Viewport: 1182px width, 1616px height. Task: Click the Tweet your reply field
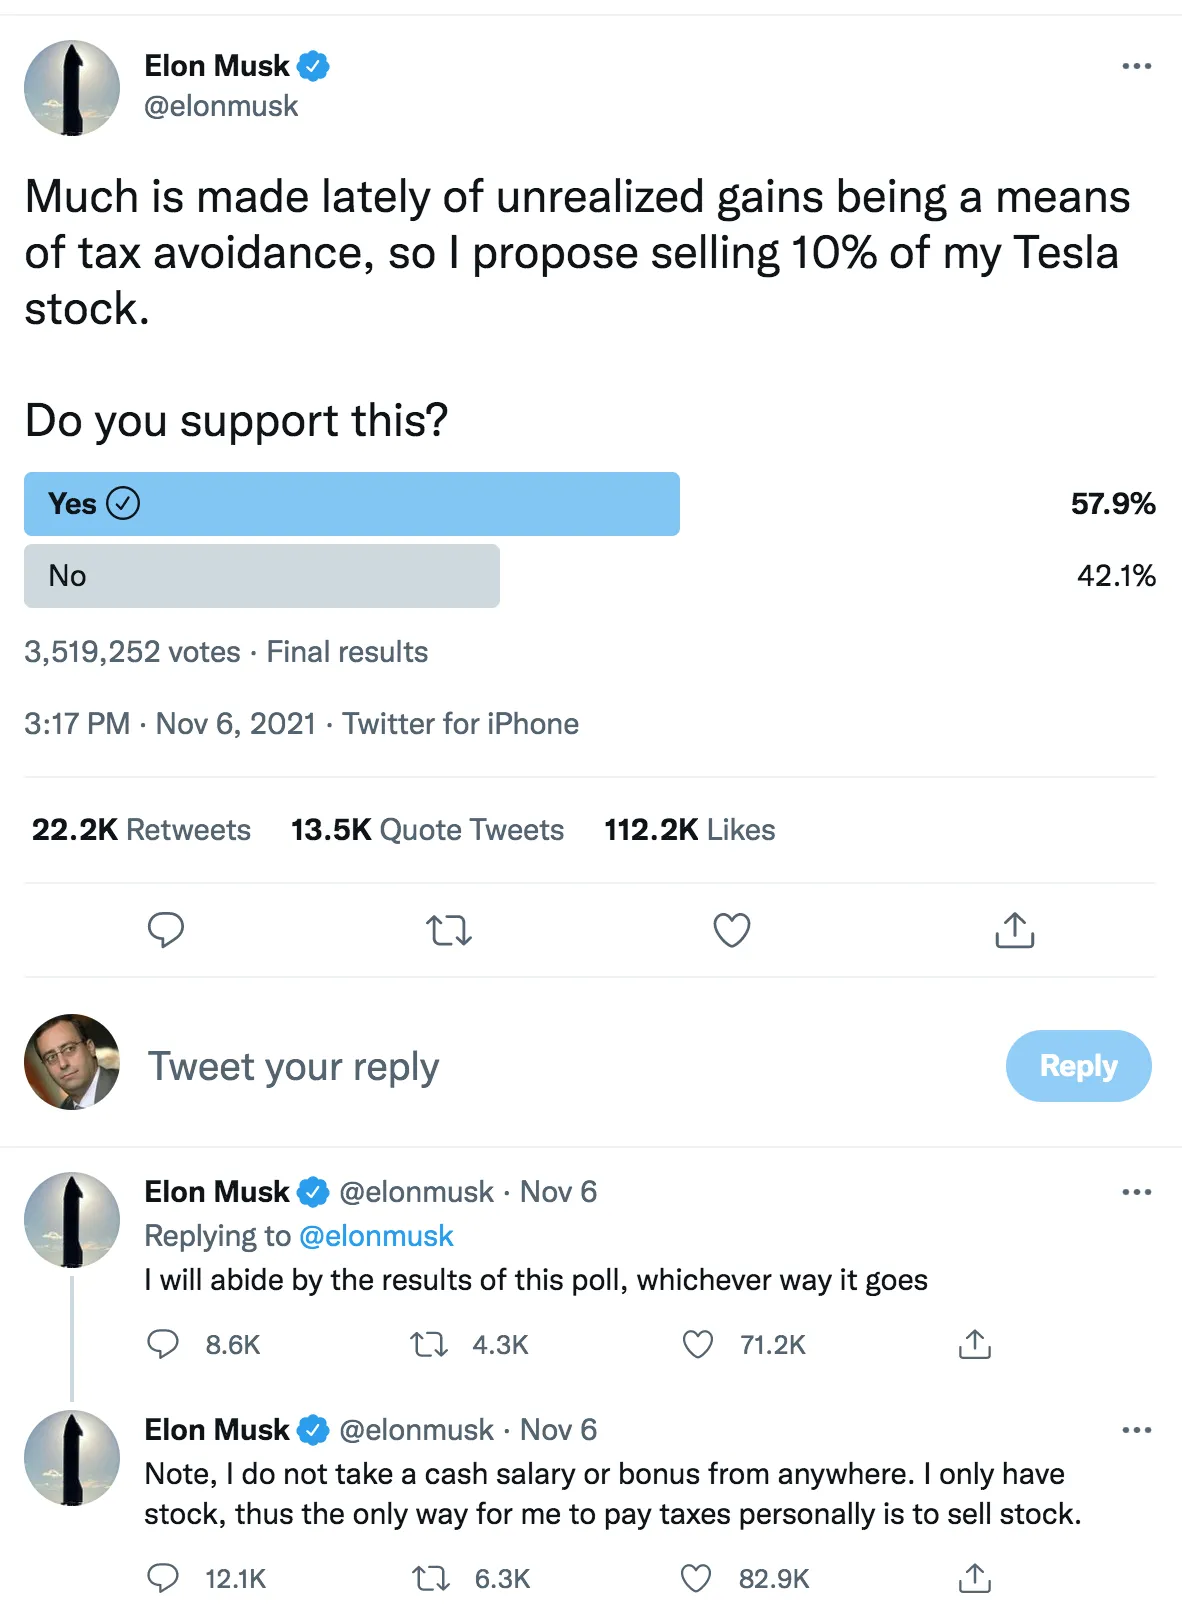coord(293,1066)
